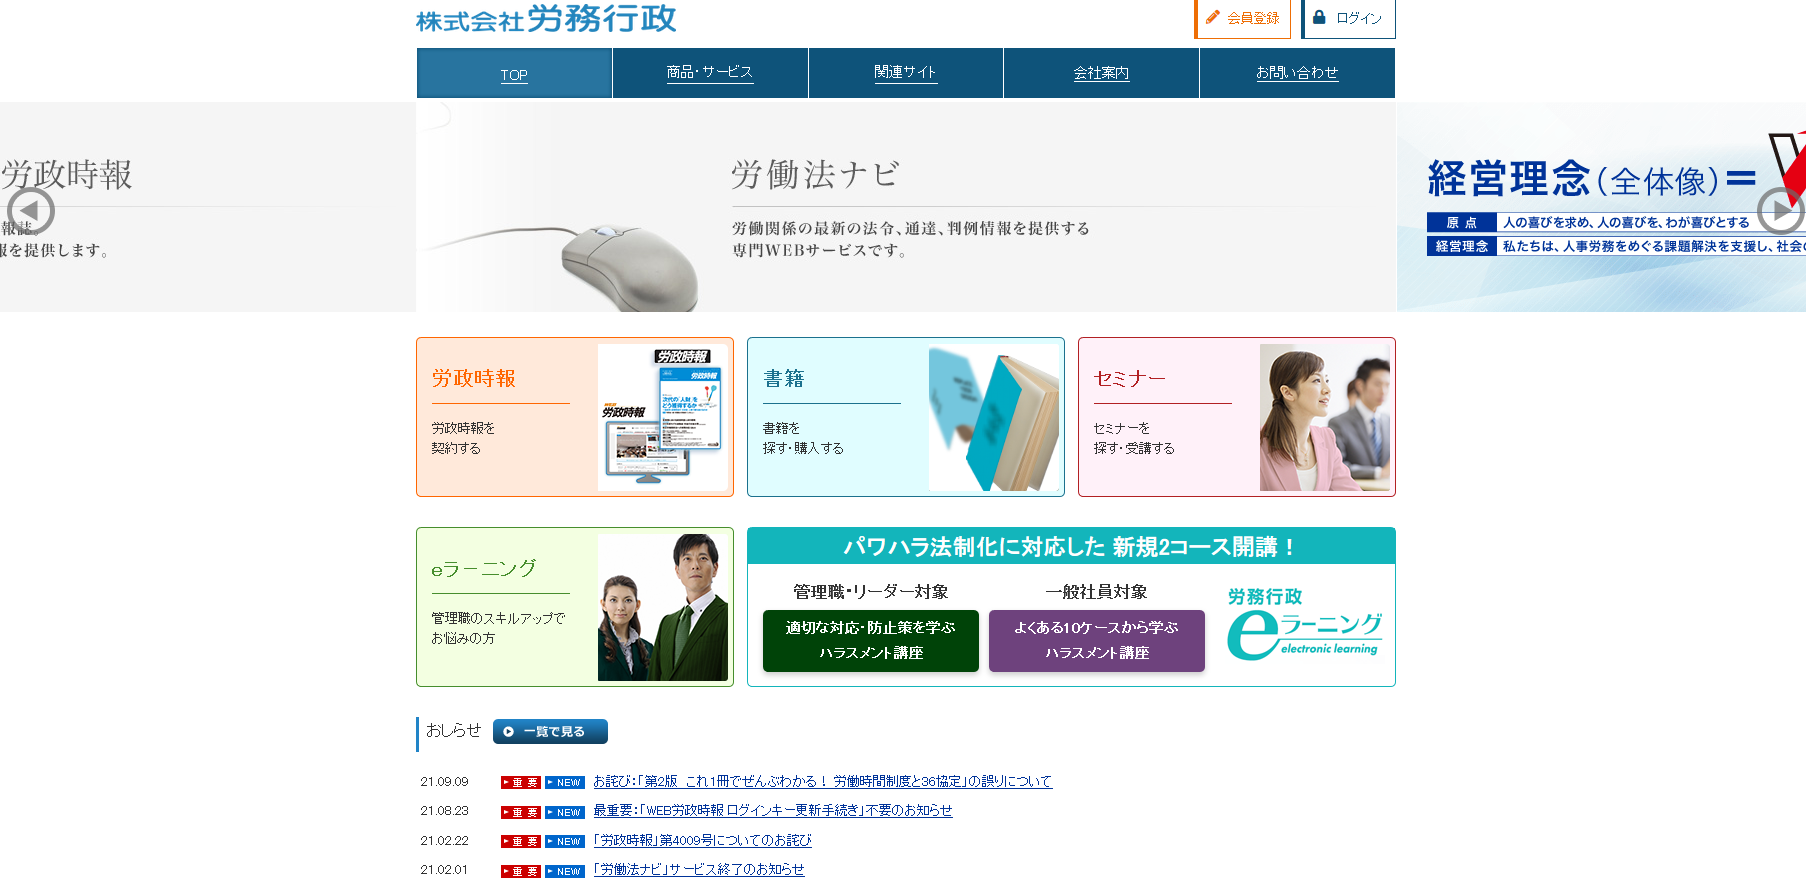Click the date 21.02.01
1806x893 pixels.
(444, 870)
